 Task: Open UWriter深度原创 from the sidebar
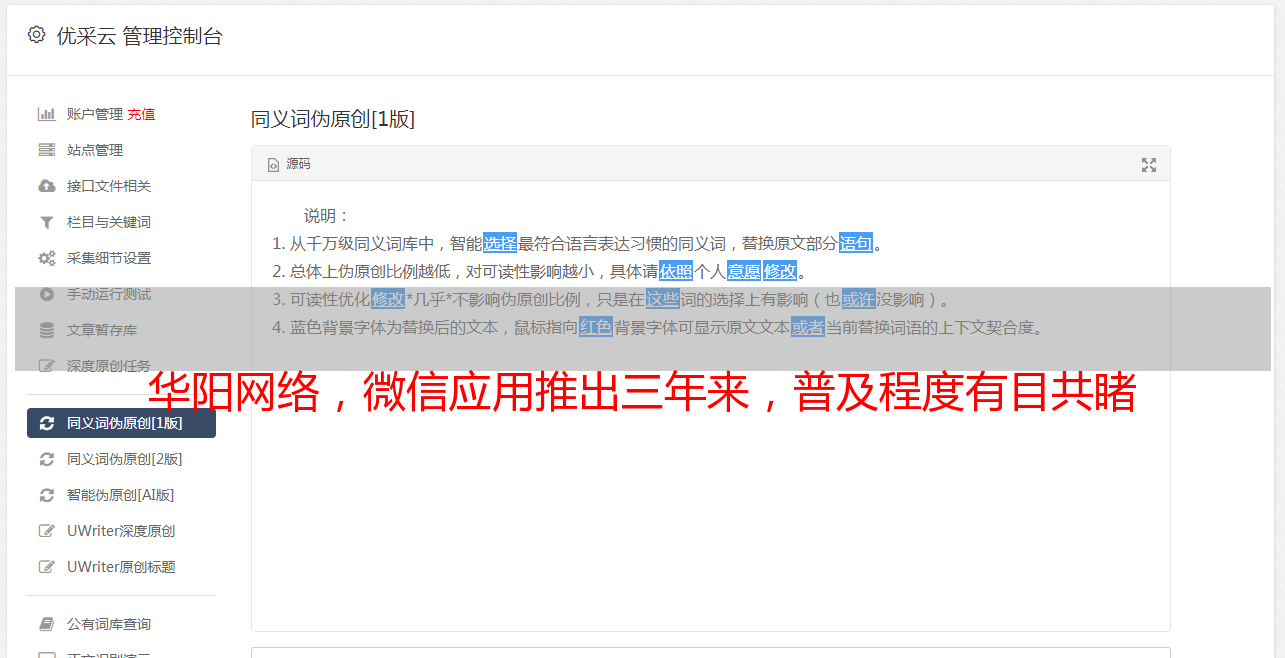click(x=121, y=531)
